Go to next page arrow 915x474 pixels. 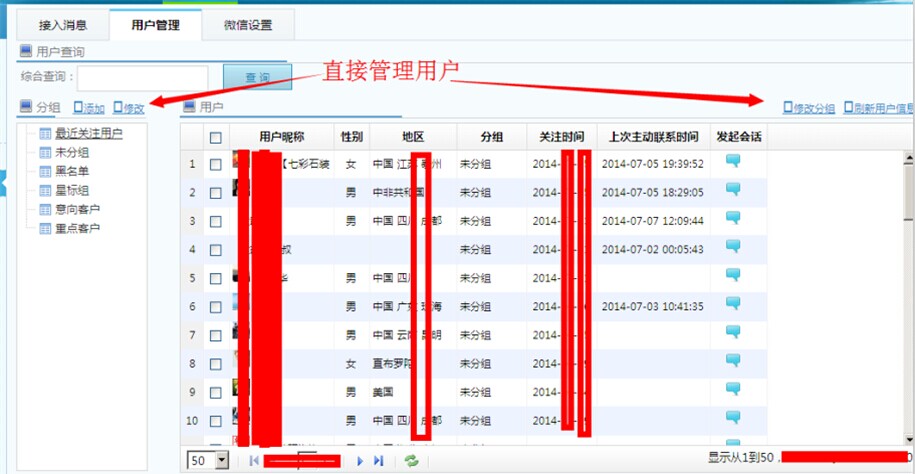(360, 460)
